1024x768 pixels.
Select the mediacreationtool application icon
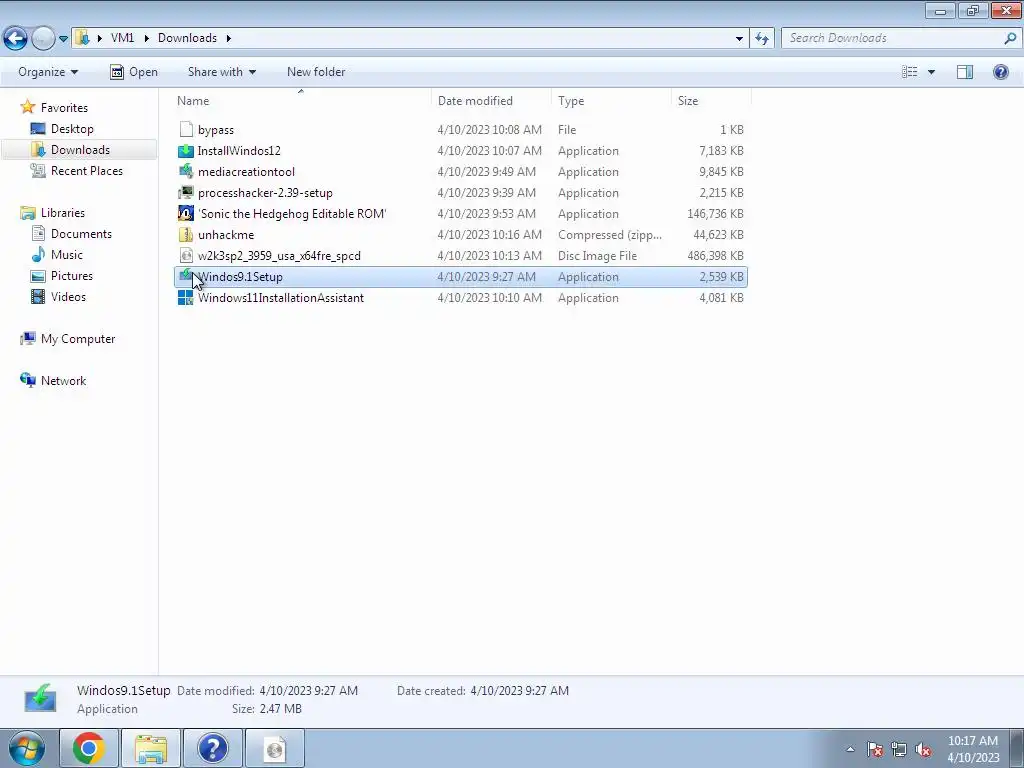click(x=186, y=172)
